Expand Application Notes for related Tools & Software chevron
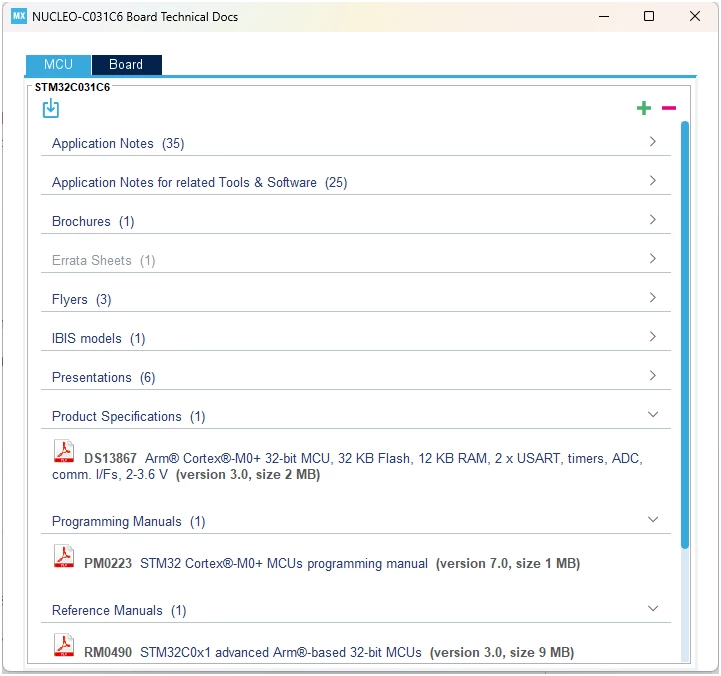 [652, 180]
